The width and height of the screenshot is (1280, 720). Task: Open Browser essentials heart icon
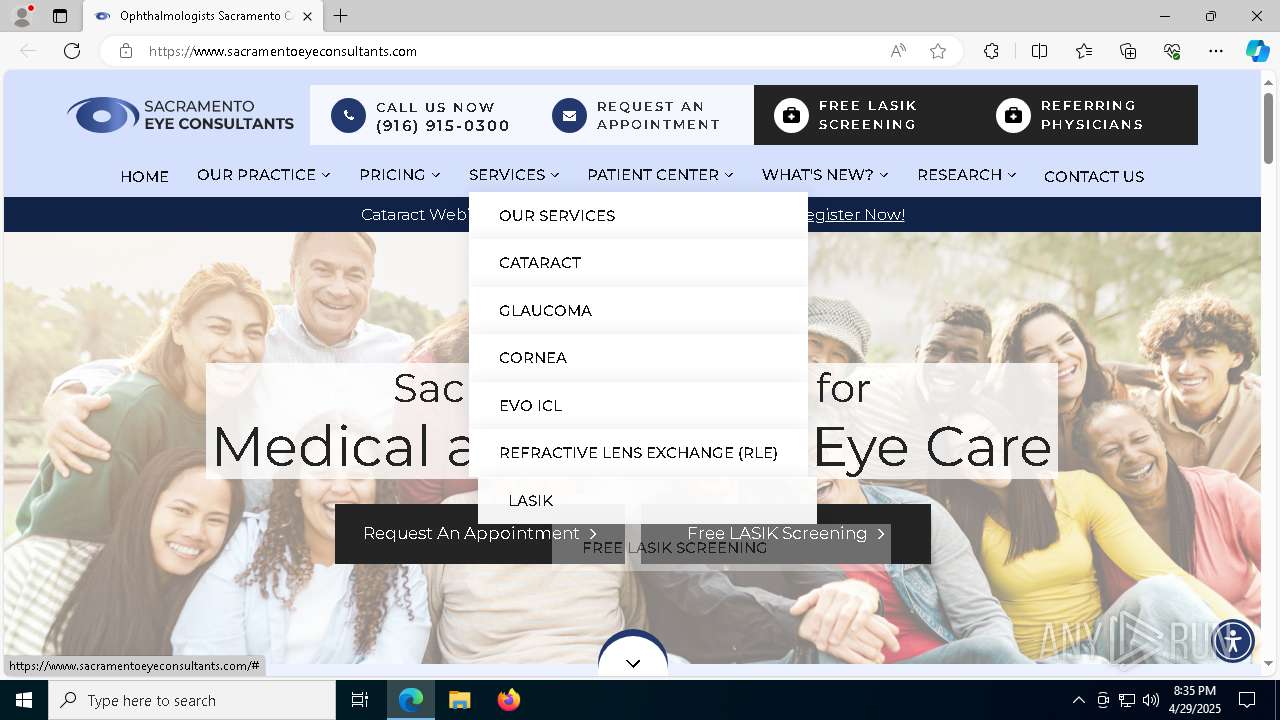[1172, 51]
